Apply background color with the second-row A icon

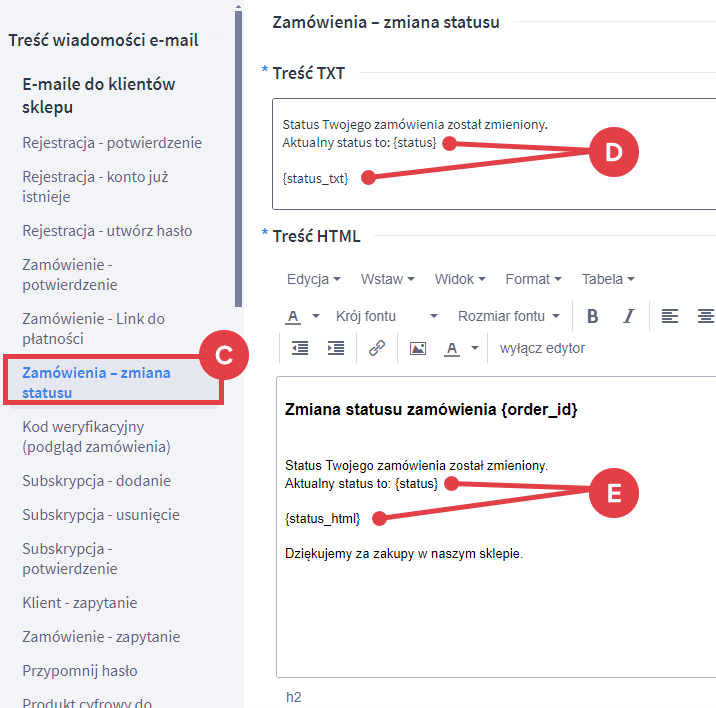pos(452,349)
